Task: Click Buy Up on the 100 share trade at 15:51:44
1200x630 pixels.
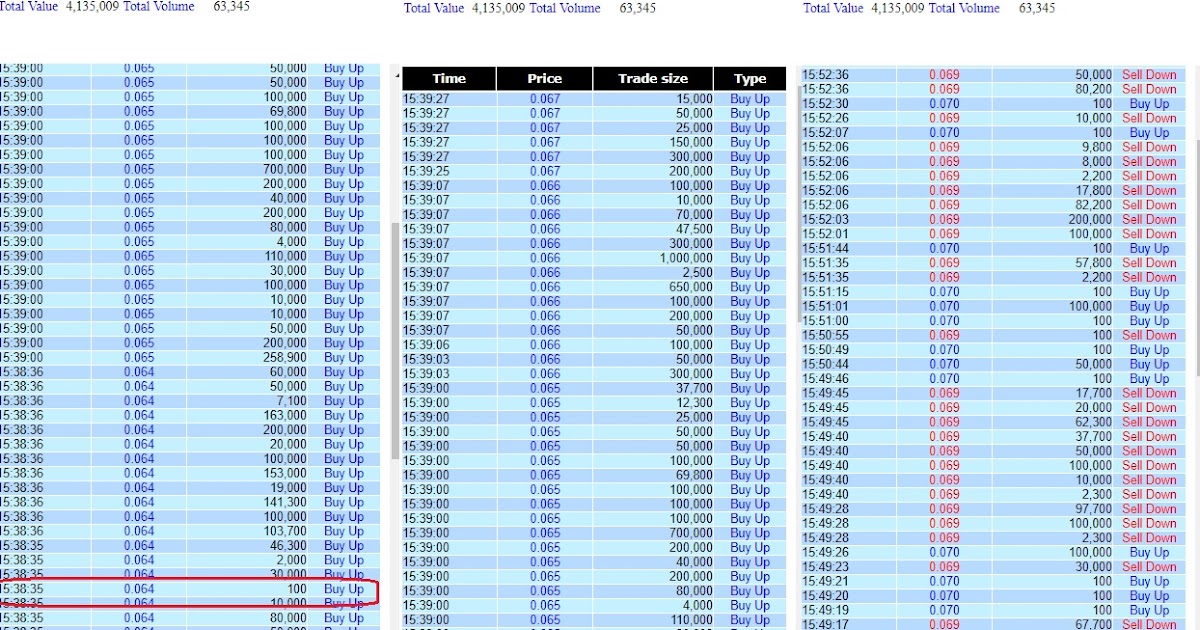Action: (x=1149, y=248)
